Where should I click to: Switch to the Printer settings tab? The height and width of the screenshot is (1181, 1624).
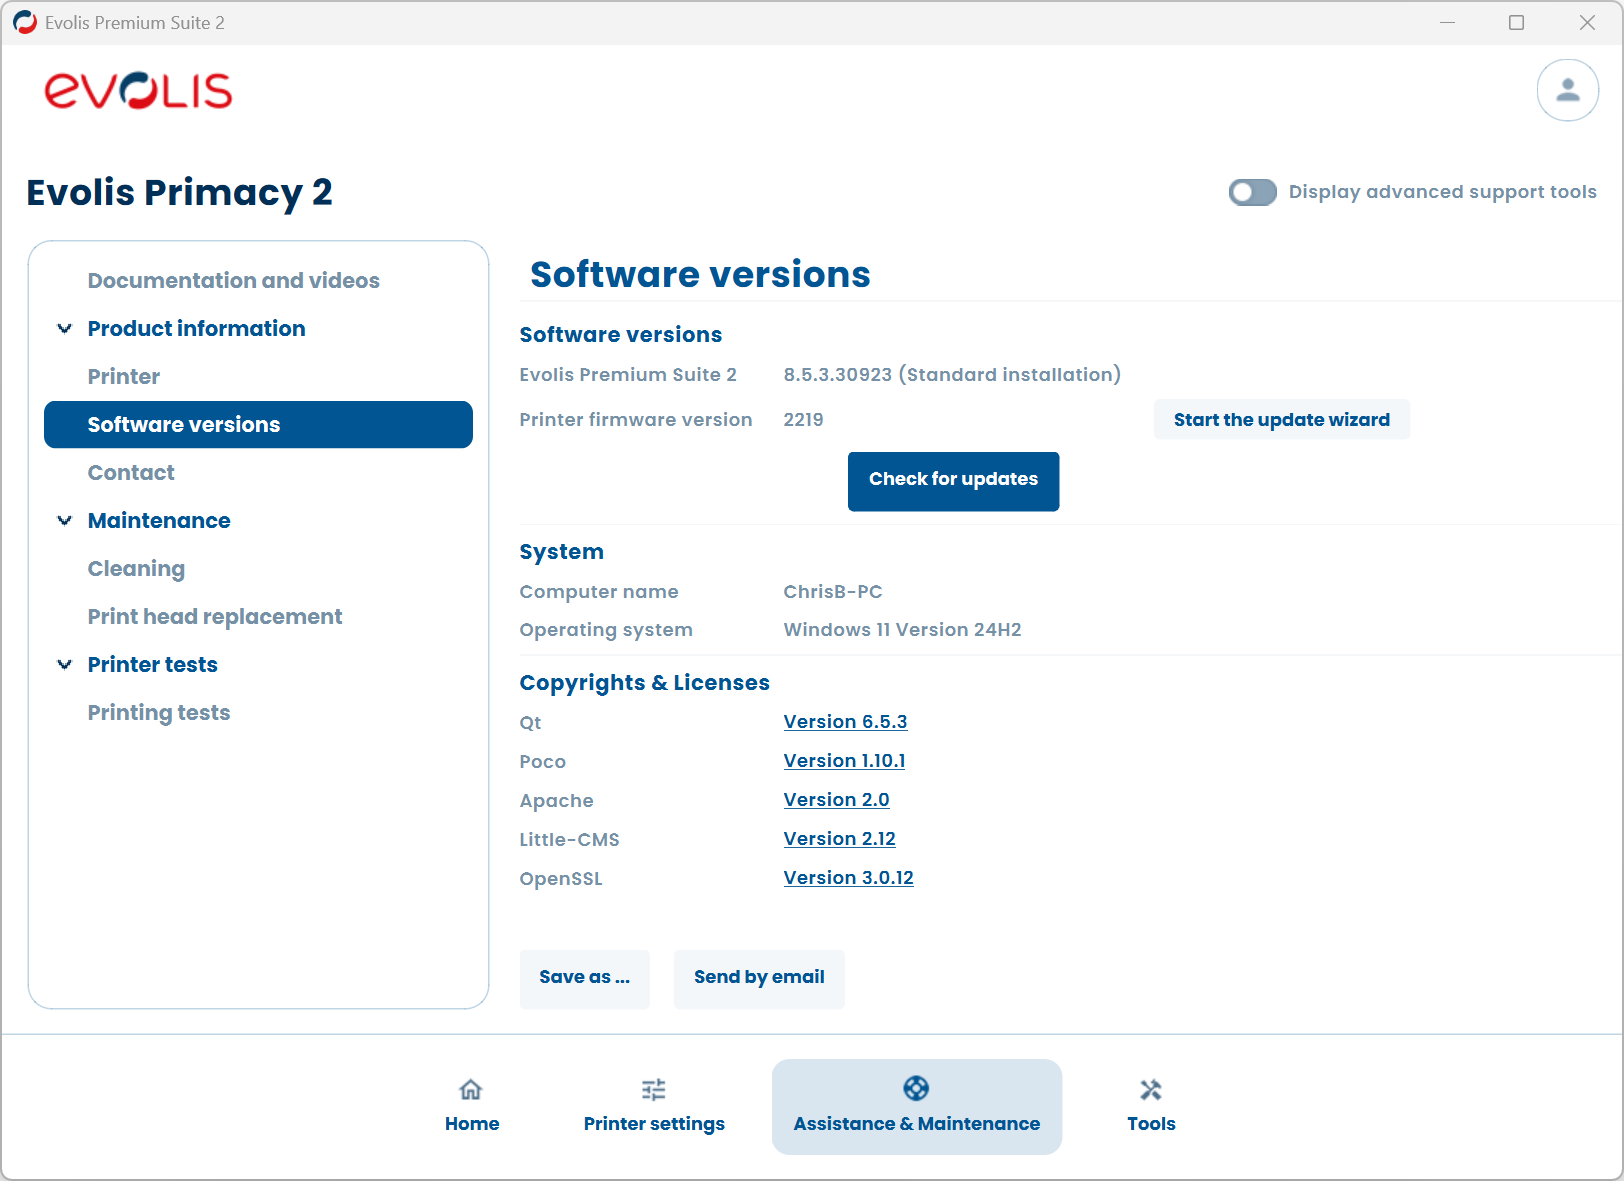pyautogui.click(x=654, y=1105)
